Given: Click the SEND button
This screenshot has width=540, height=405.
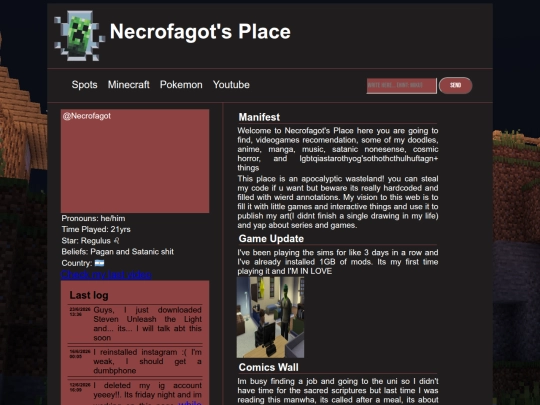Looking at the screenshot, I should (x=456, y=85).
